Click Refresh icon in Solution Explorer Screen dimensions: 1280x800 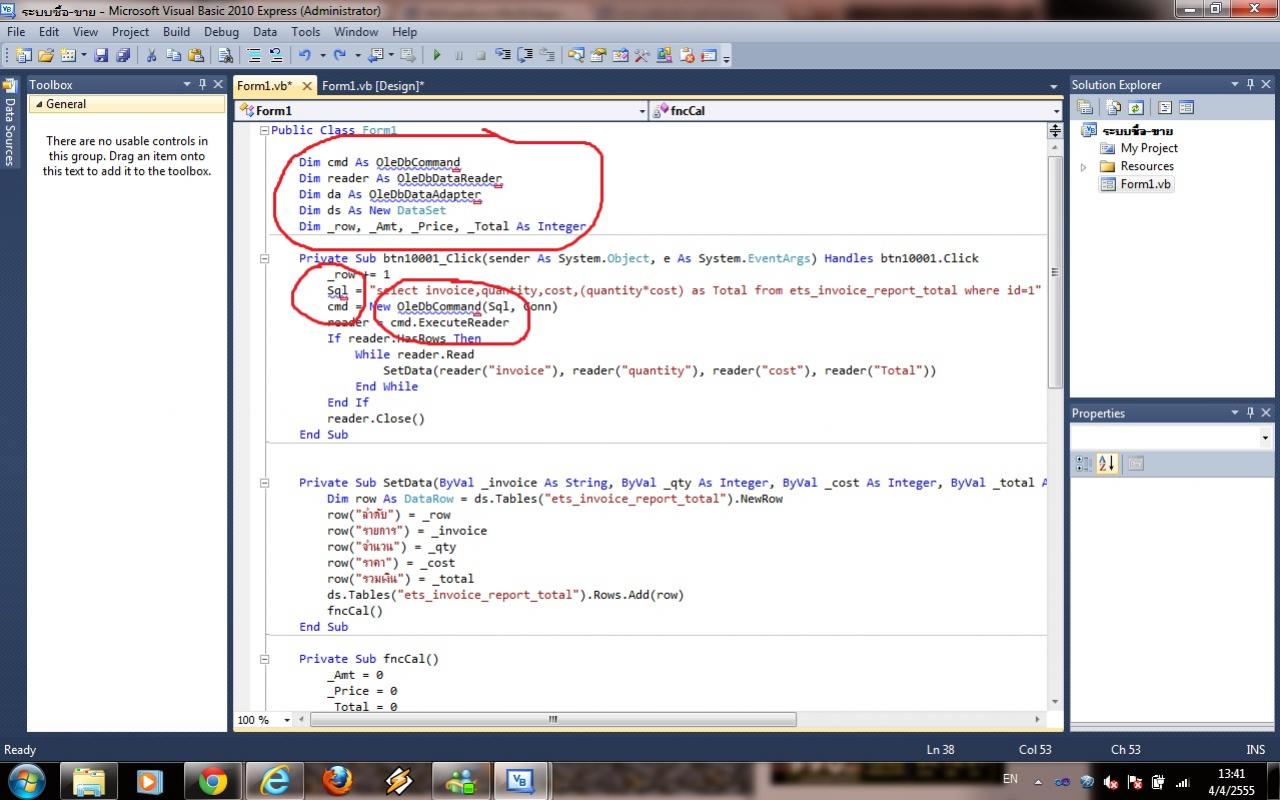coord(1136,108)
